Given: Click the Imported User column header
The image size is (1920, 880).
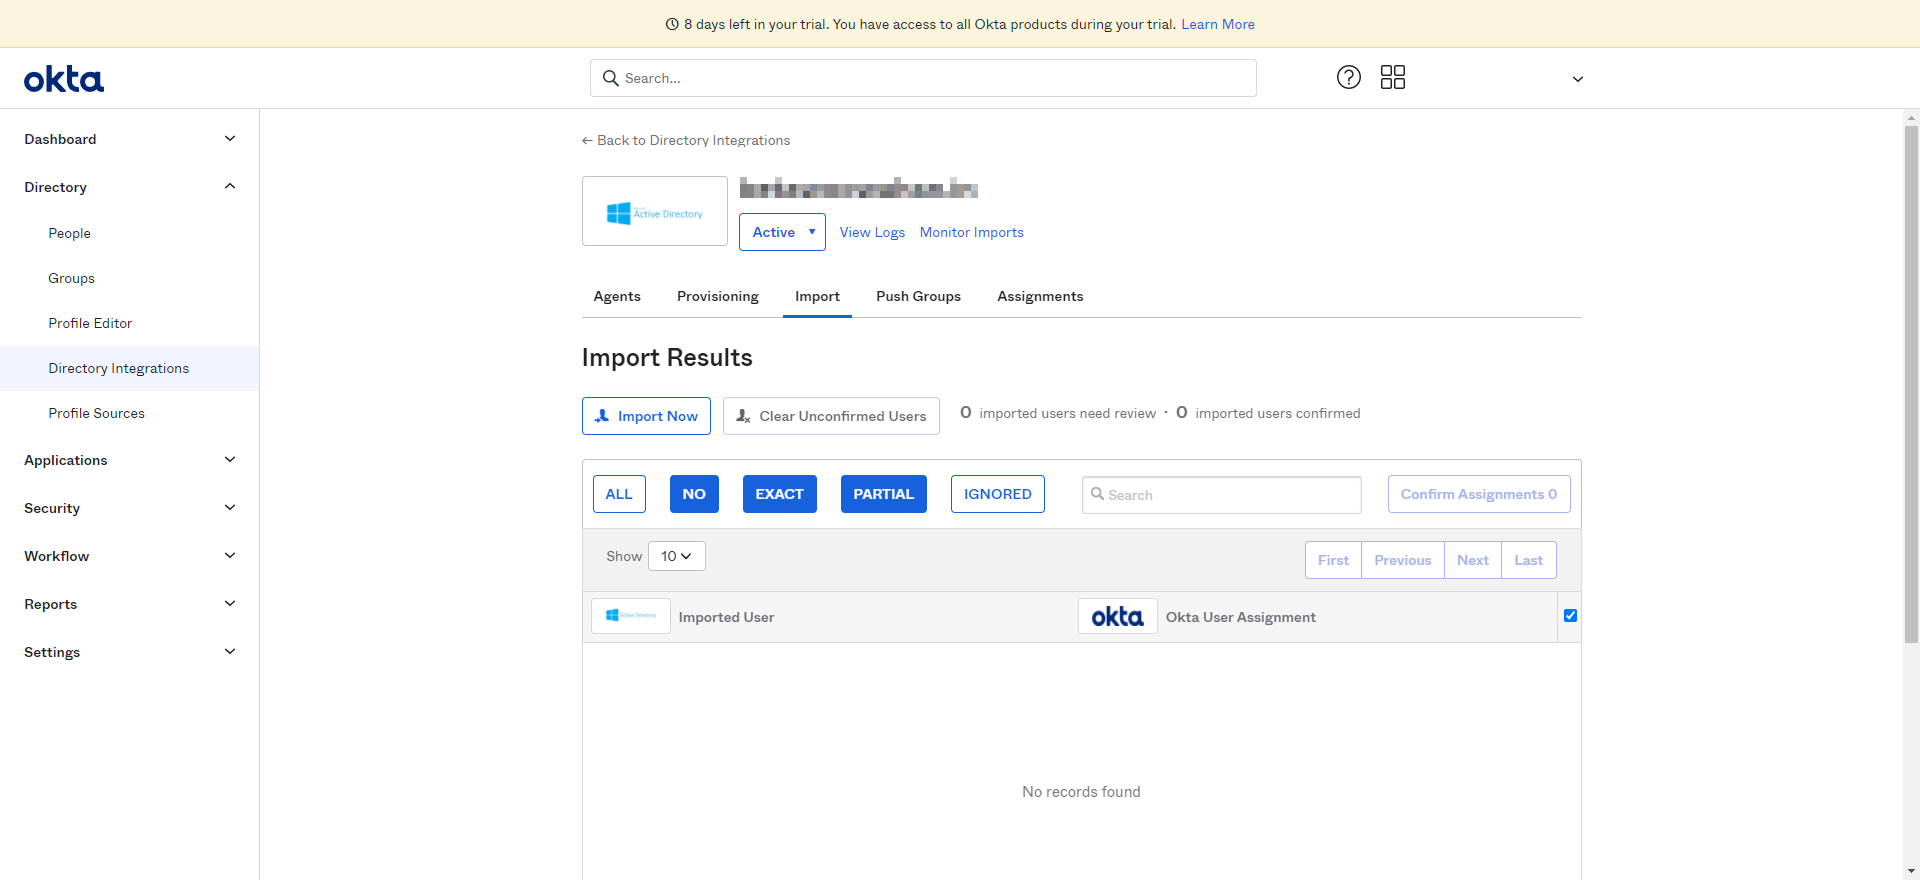Looking at the screenshot, I should (726, 617).
